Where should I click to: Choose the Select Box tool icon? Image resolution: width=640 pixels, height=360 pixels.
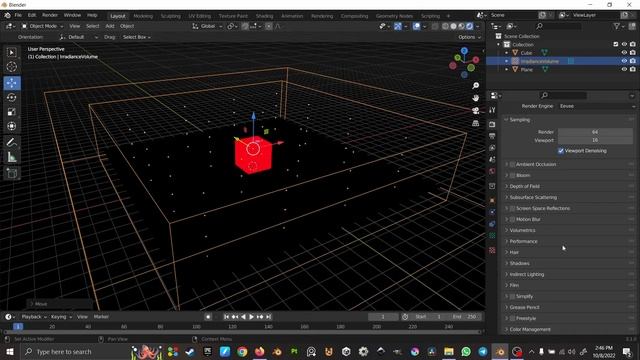[x=12, y=52]
